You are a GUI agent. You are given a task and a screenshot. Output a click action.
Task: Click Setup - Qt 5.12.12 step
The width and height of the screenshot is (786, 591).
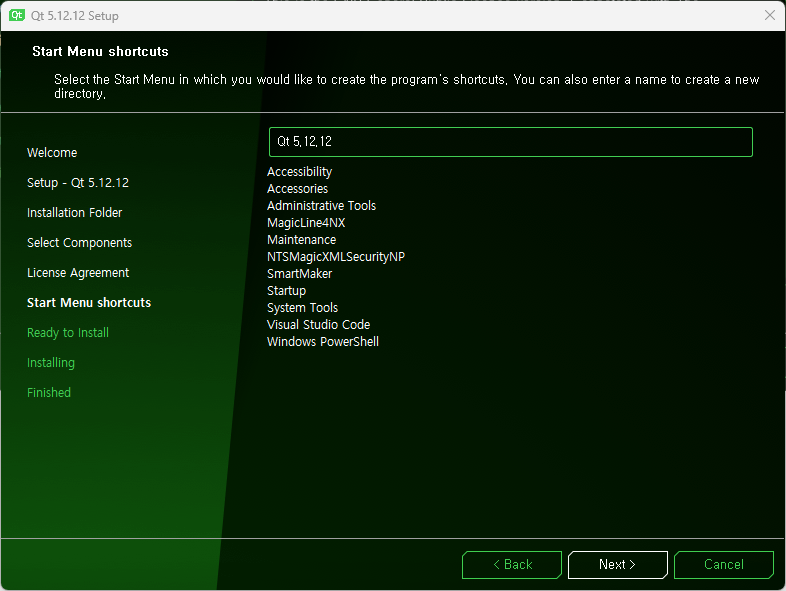pos(78,183)
